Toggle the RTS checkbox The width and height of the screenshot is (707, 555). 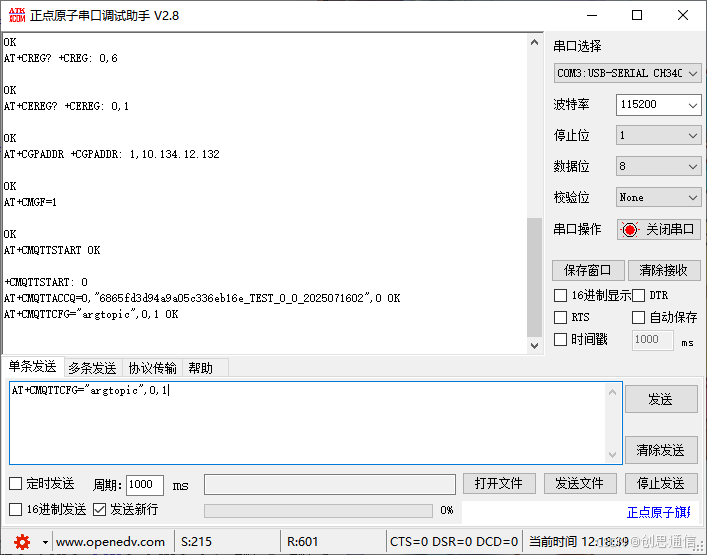point(560,317)
